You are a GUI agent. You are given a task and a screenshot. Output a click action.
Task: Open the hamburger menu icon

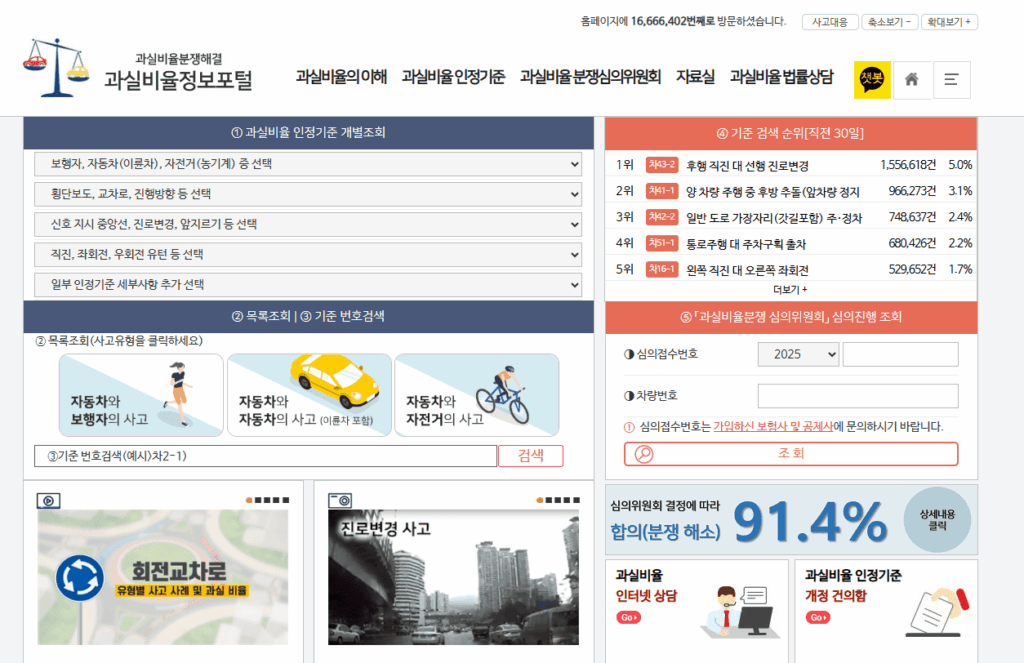coord(951,80)
